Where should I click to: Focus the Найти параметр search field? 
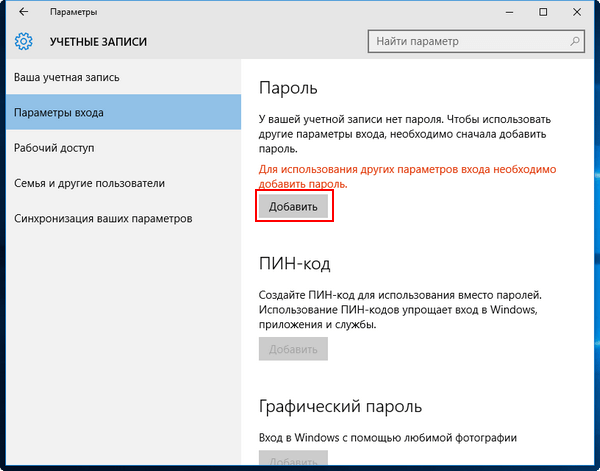click(465, 42)
